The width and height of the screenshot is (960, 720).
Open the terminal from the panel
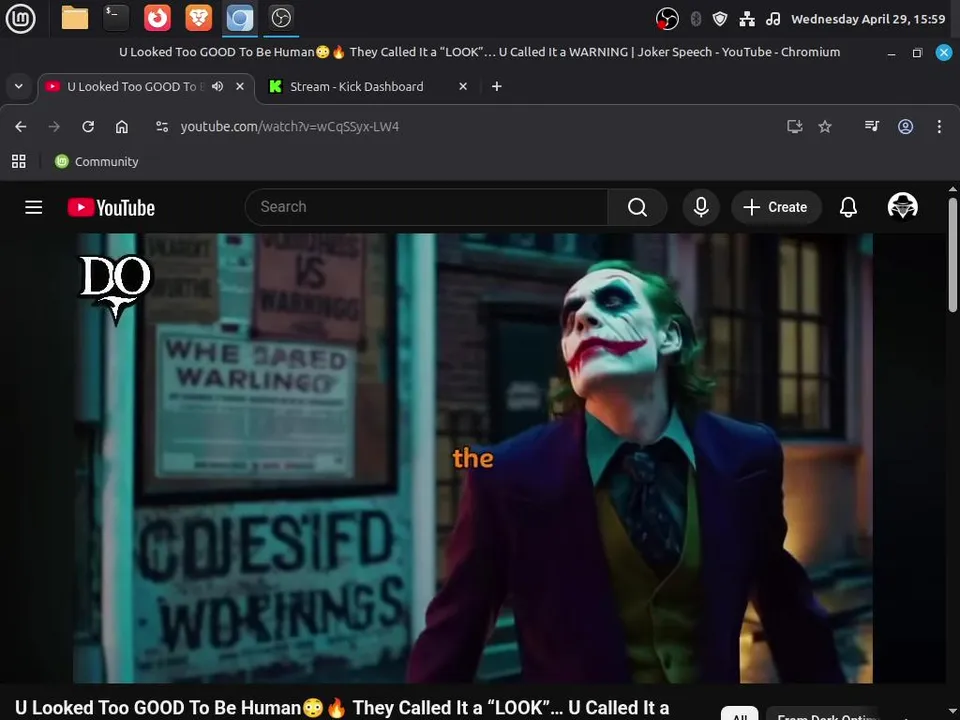coord(116,18)
